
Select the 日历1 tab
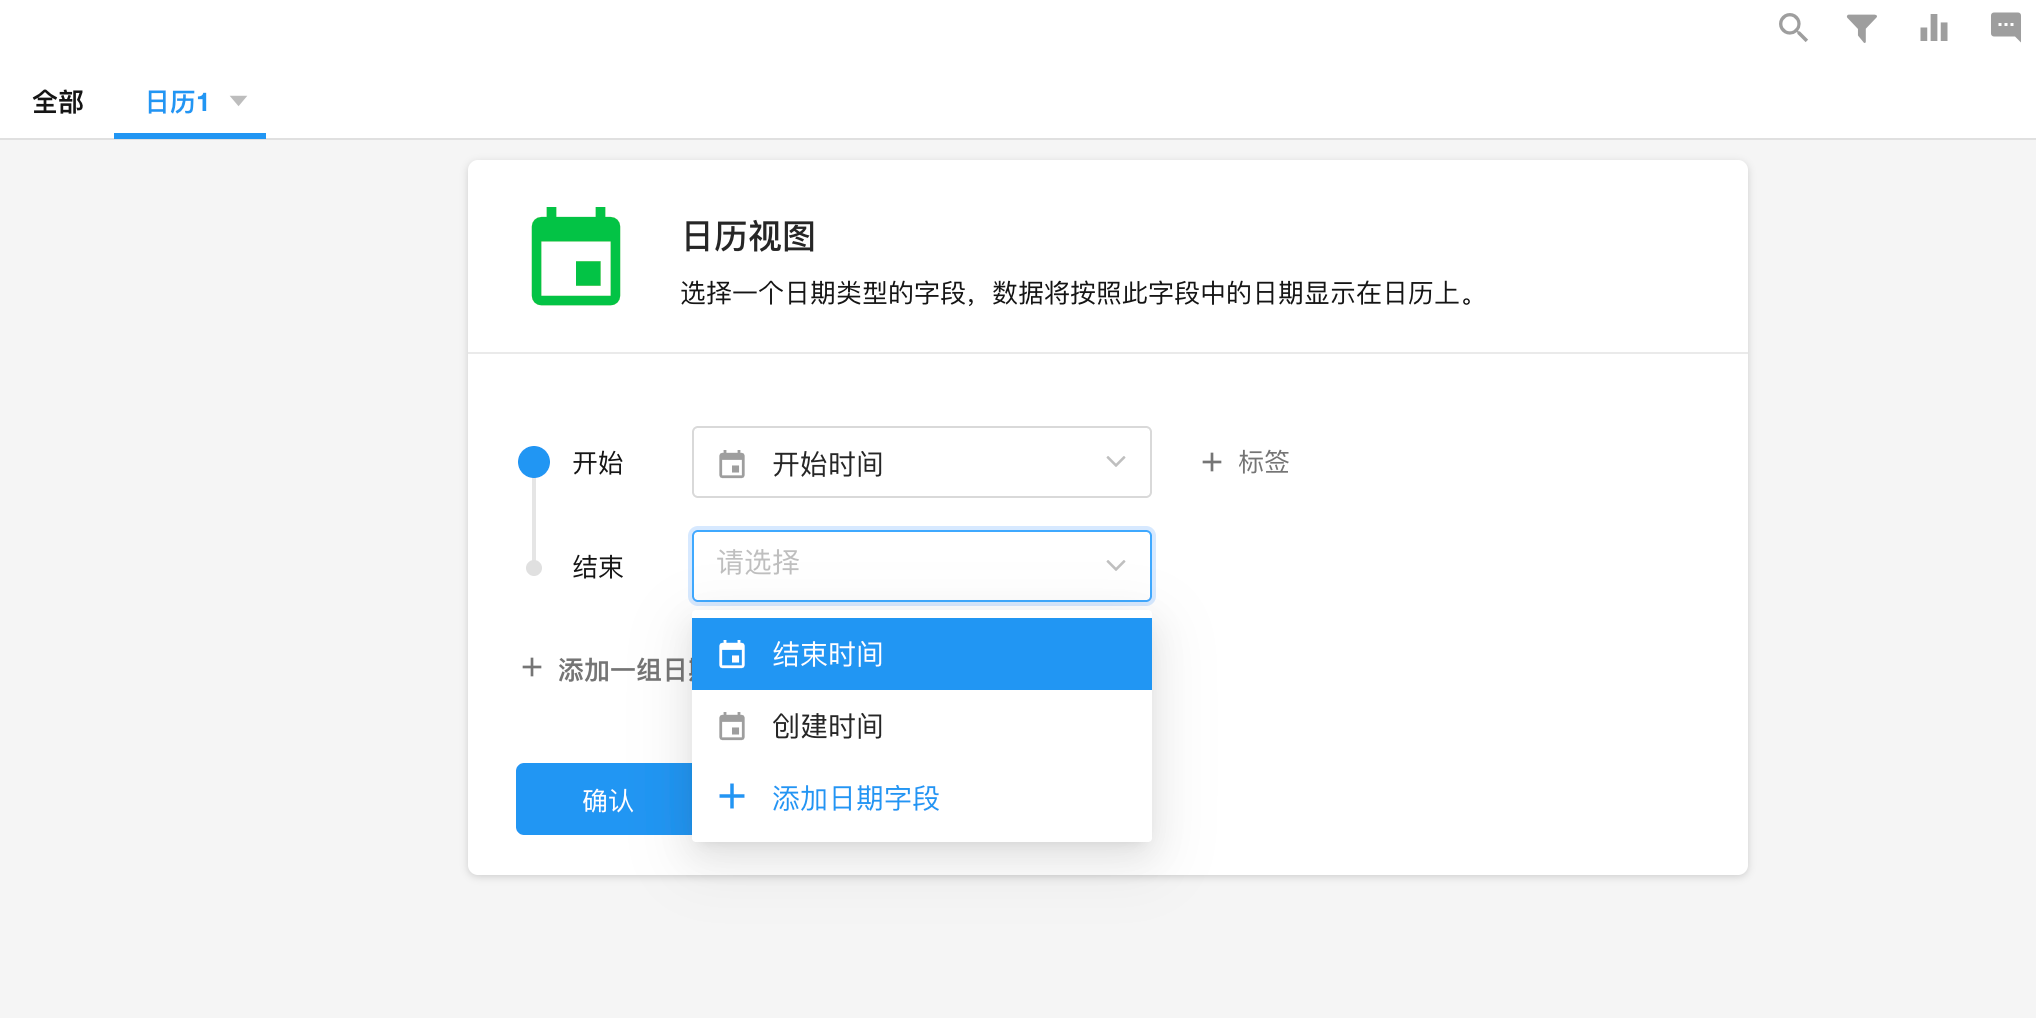(x=177, y=102)
